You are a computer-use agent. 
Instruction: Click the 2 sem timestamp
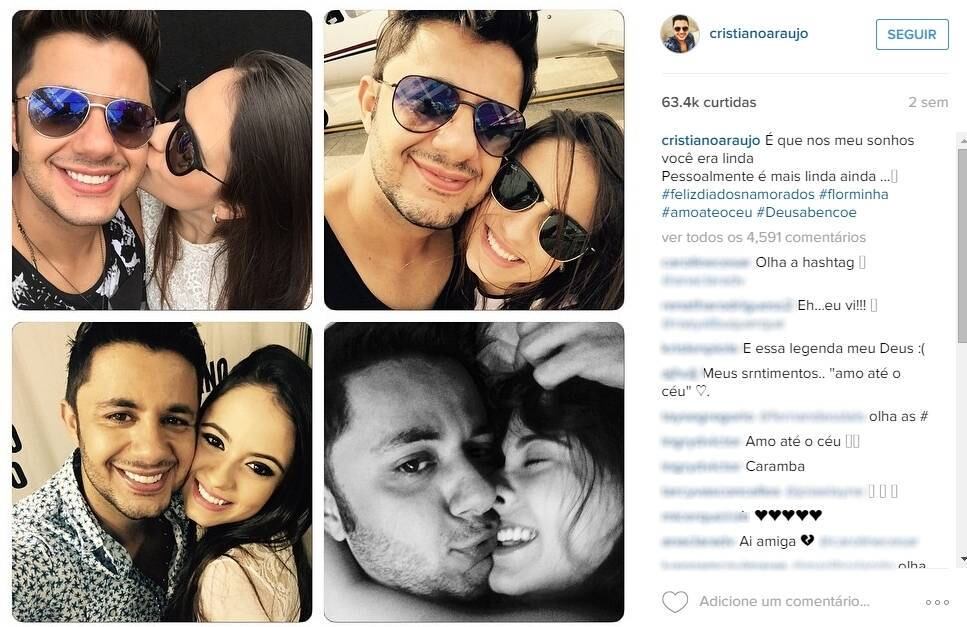(928, 102)
